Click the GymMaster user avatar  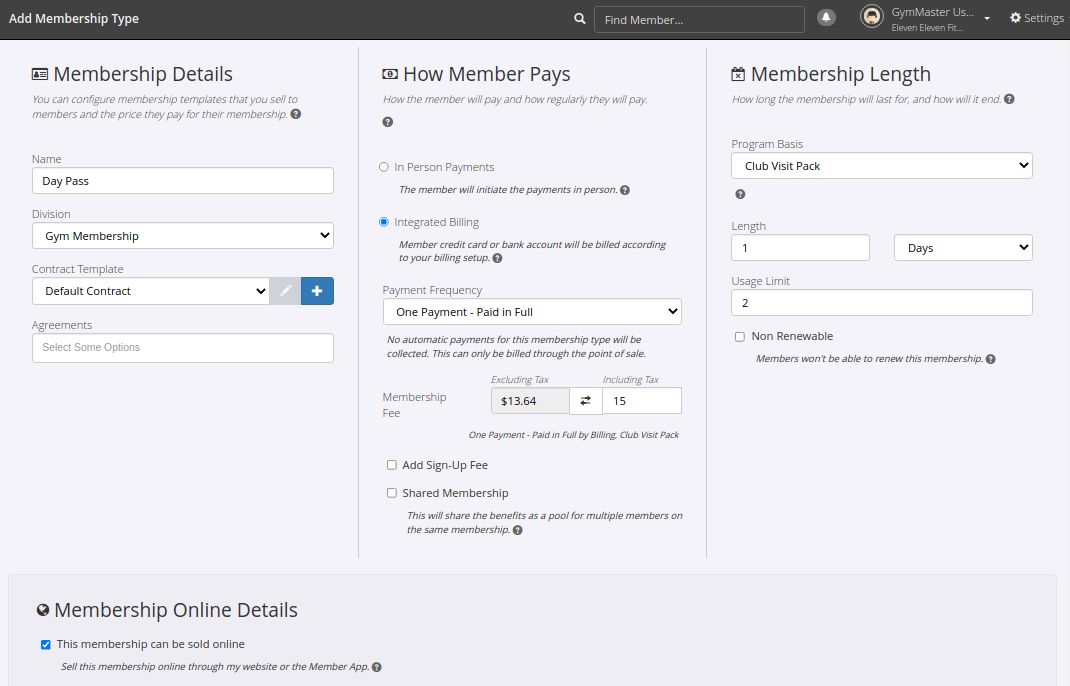871,16
